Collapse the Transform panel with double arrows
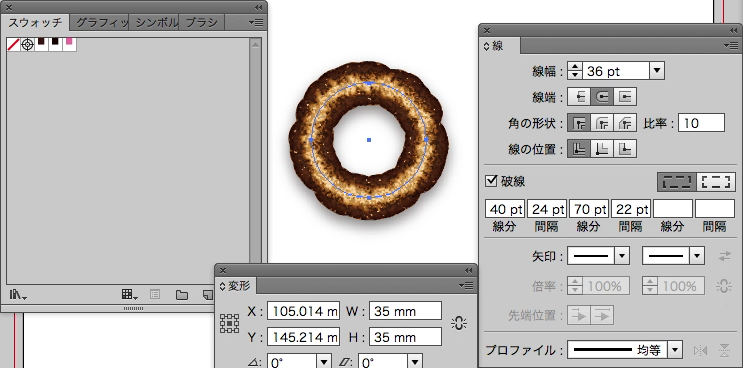Image resolution: width=743 pixels, height=368 pixels. (x=469, y=270)
